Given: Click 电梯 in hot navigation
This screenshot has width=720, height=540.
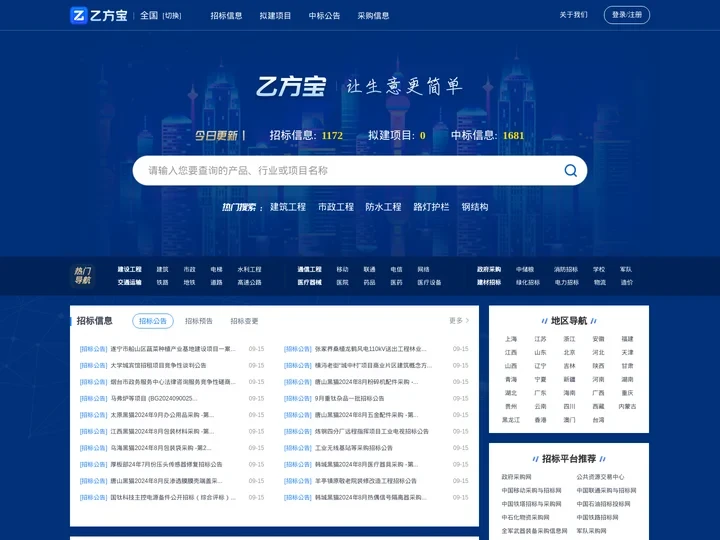Looking at the screenshot, I should (x=216, y=270).
